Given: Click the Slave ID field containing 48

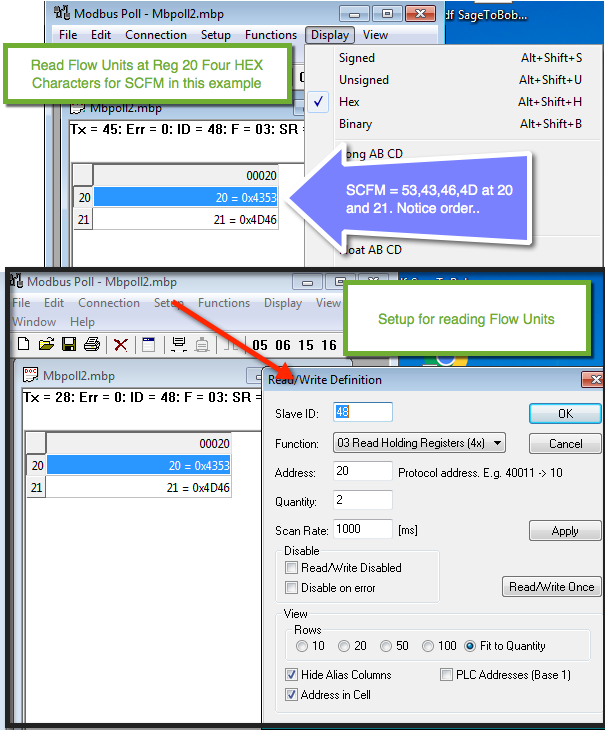Looking at the screenshot, I should [x=363, y=412].
